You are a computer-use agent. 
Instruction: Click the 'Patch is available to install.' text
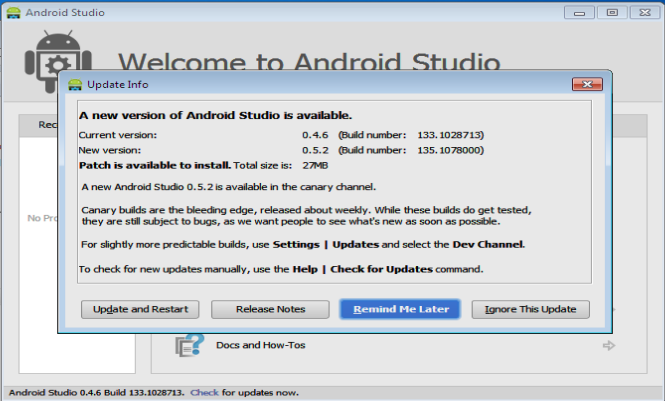tap(155, 165)
